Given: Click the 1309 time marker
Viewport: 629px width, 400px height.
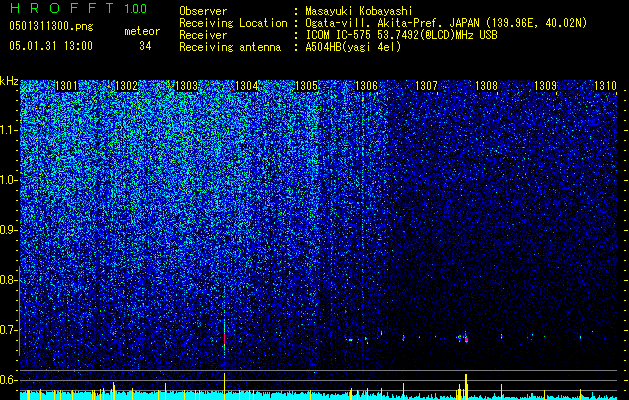Looking at the screenshot, I should [x=546, y=86].
